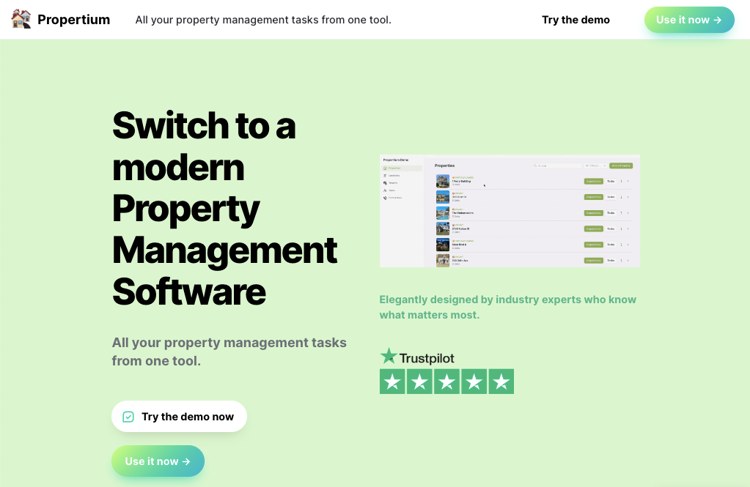Click 'Elegantly designed by industry experts' text

[508, 307]
